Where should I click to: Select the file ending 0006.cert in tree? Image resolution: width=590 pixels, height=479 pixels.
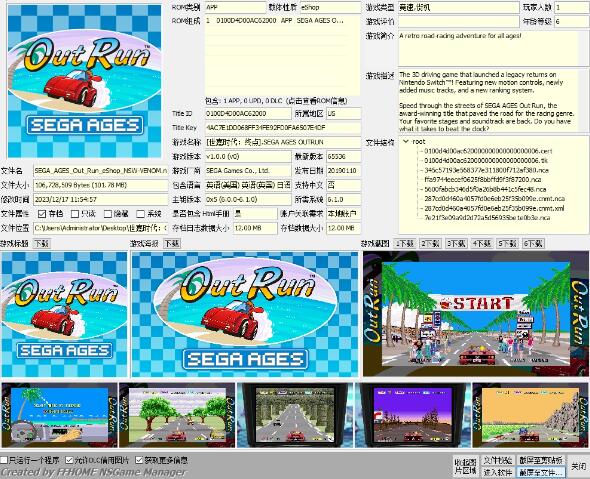point(488,151)
